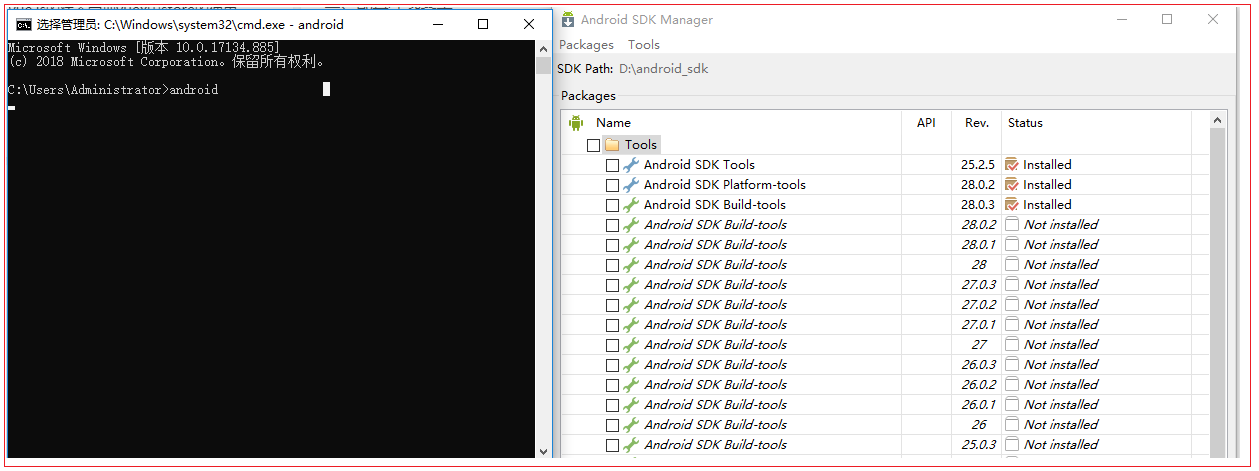Click the Not installed icon for Build-tools 26.0.2
Image resolution: width=1259 pixels, height=471 pixels.
coord(1012,385)
